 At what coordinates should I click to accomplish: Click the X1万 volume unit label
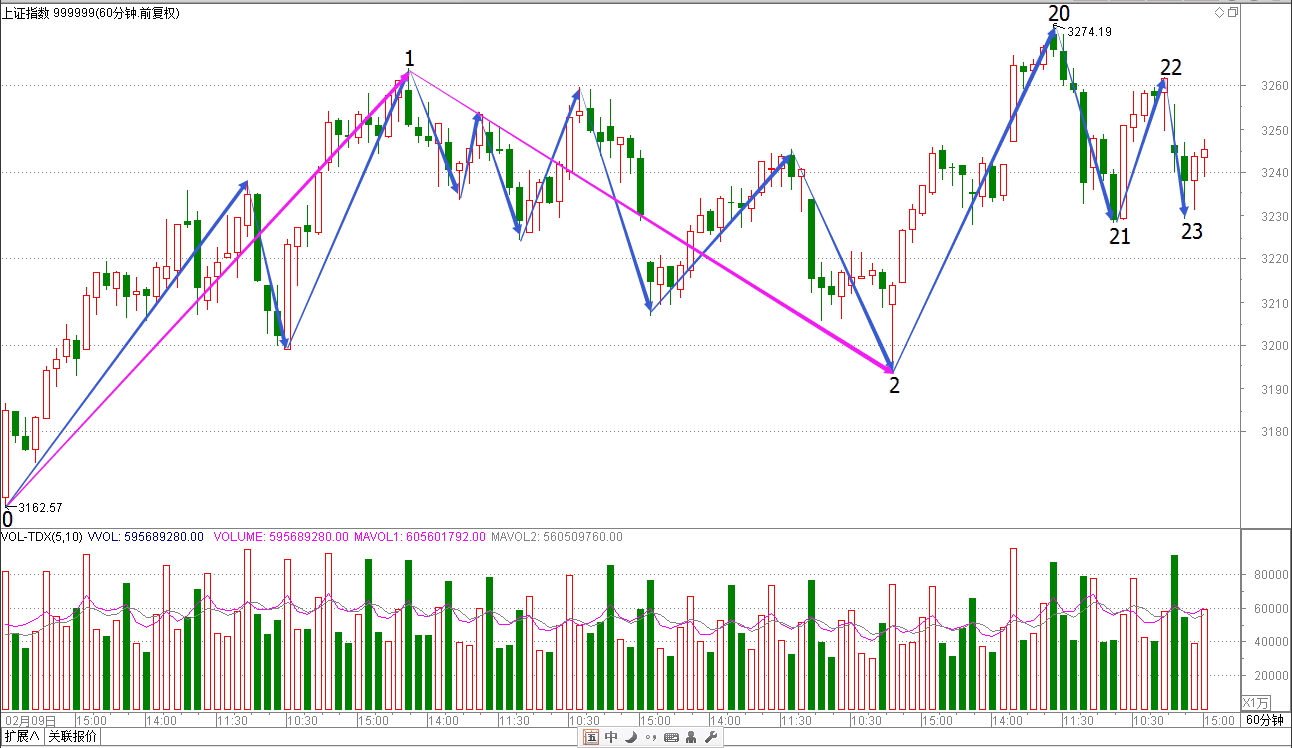point(1256,702)
